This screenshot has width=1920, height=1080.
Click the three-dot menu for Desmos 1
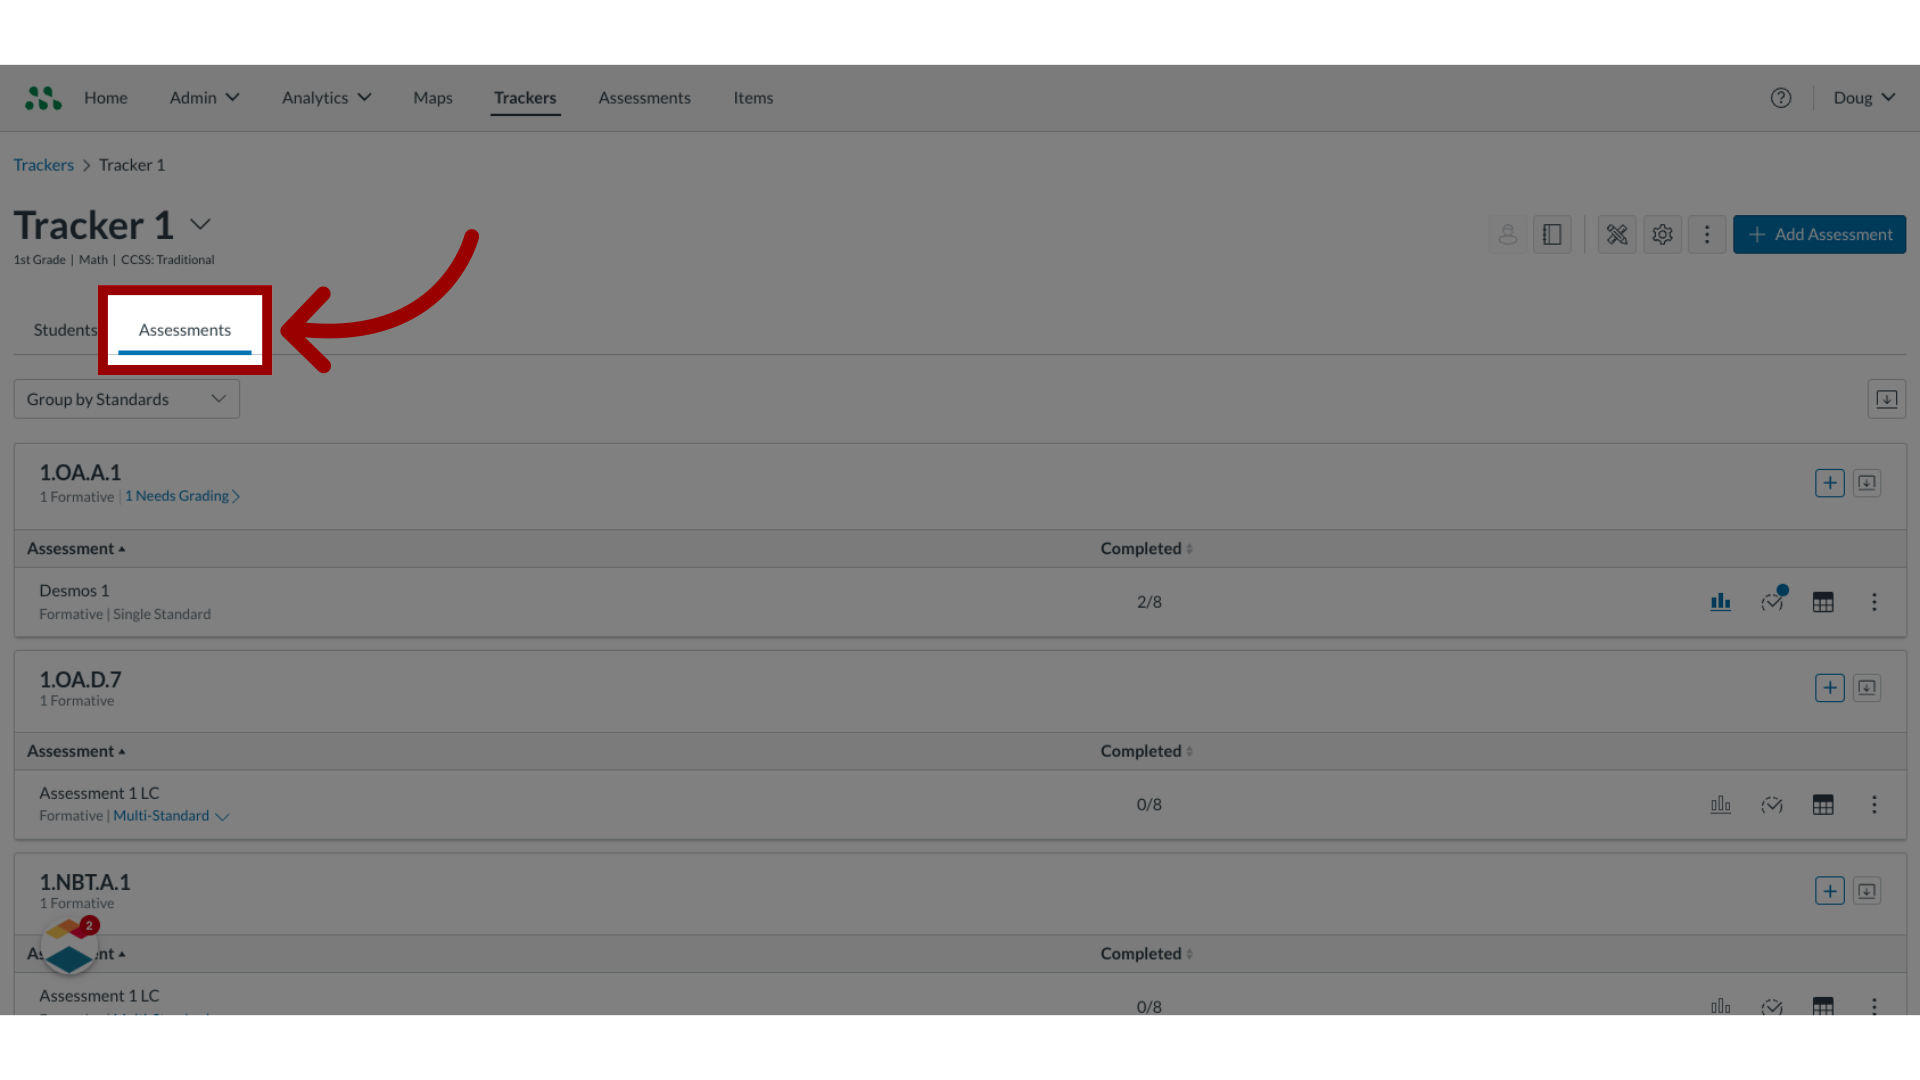(x=1874, y=601)
